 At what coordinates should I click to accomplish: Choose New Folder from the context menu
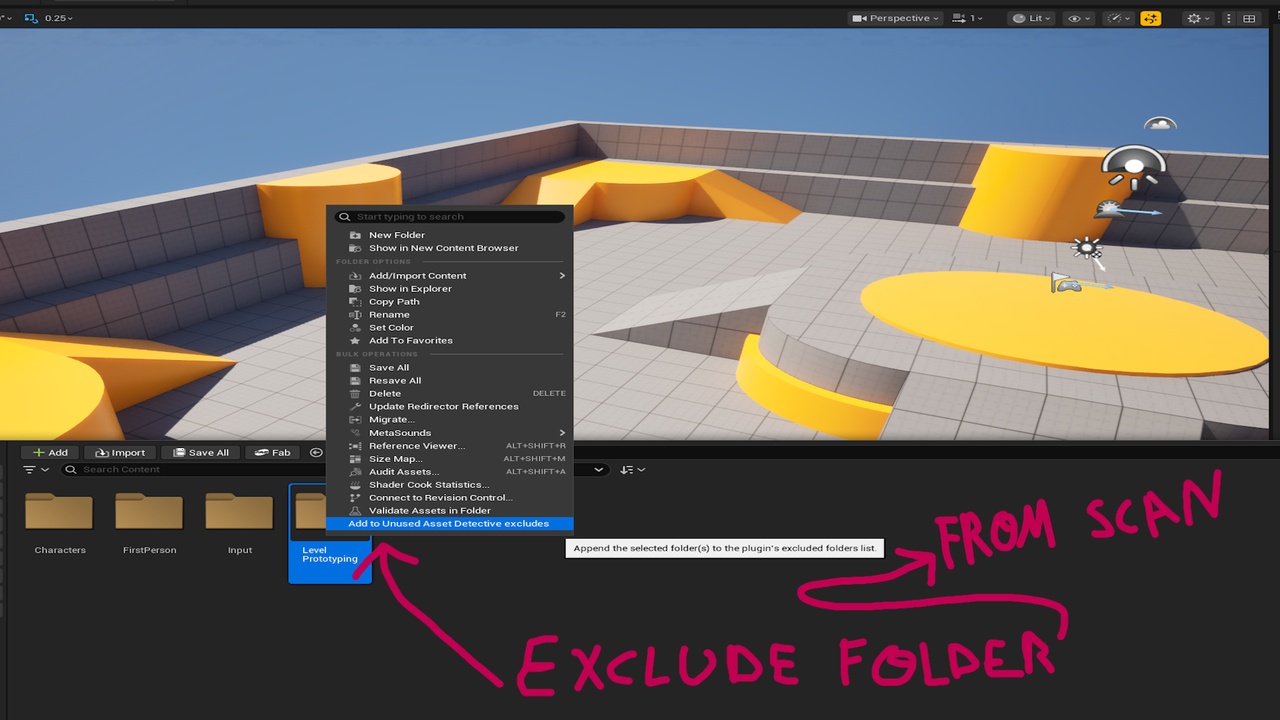[450, 235]
